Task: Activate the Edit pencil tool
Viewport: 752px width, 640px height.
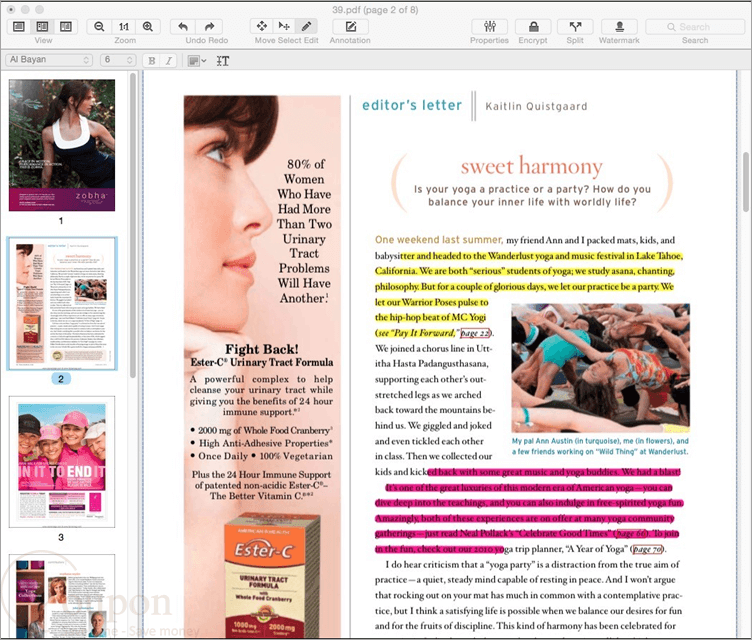Action: [306, 26]
